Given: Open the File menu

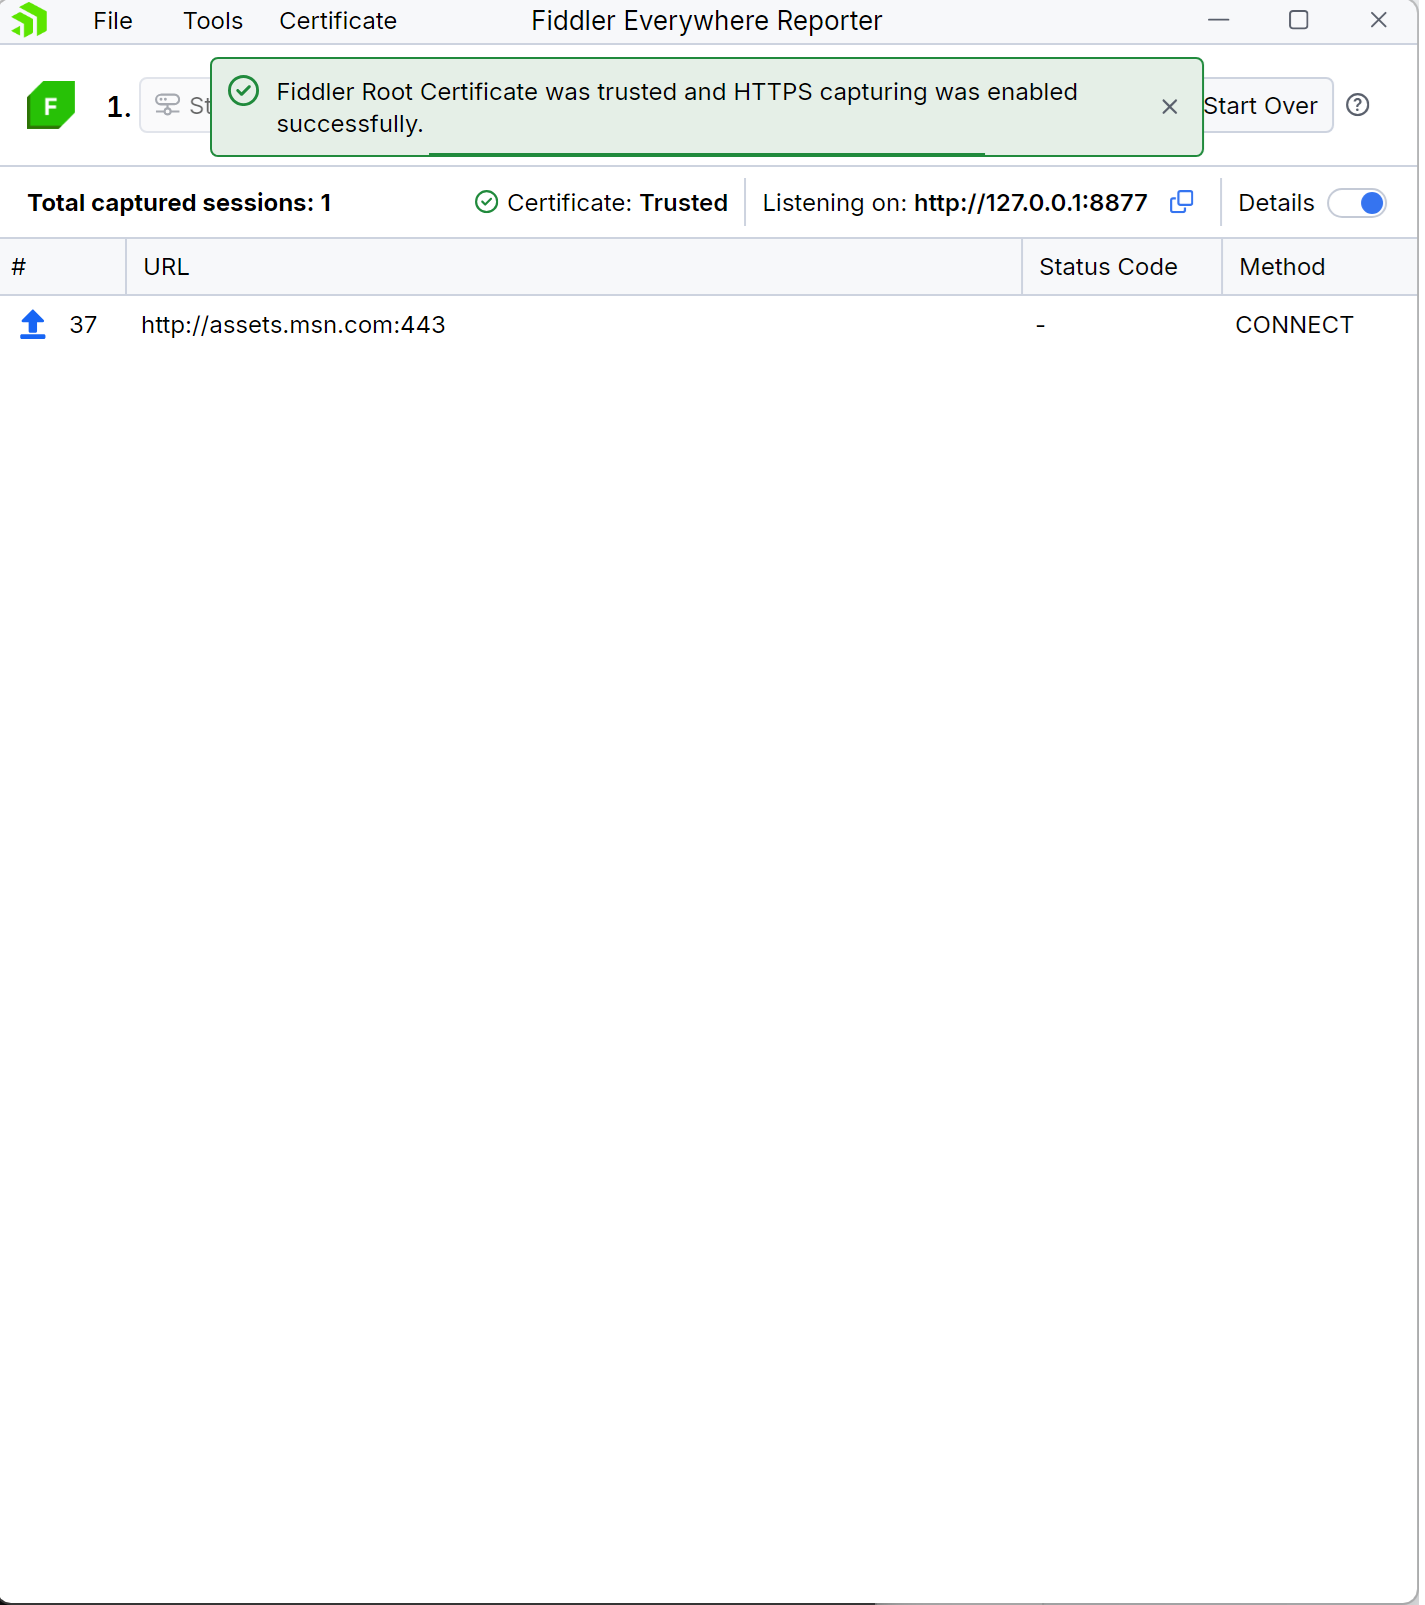Looking at the screenshot, I should pyautogui.click(x=112, y=21).
